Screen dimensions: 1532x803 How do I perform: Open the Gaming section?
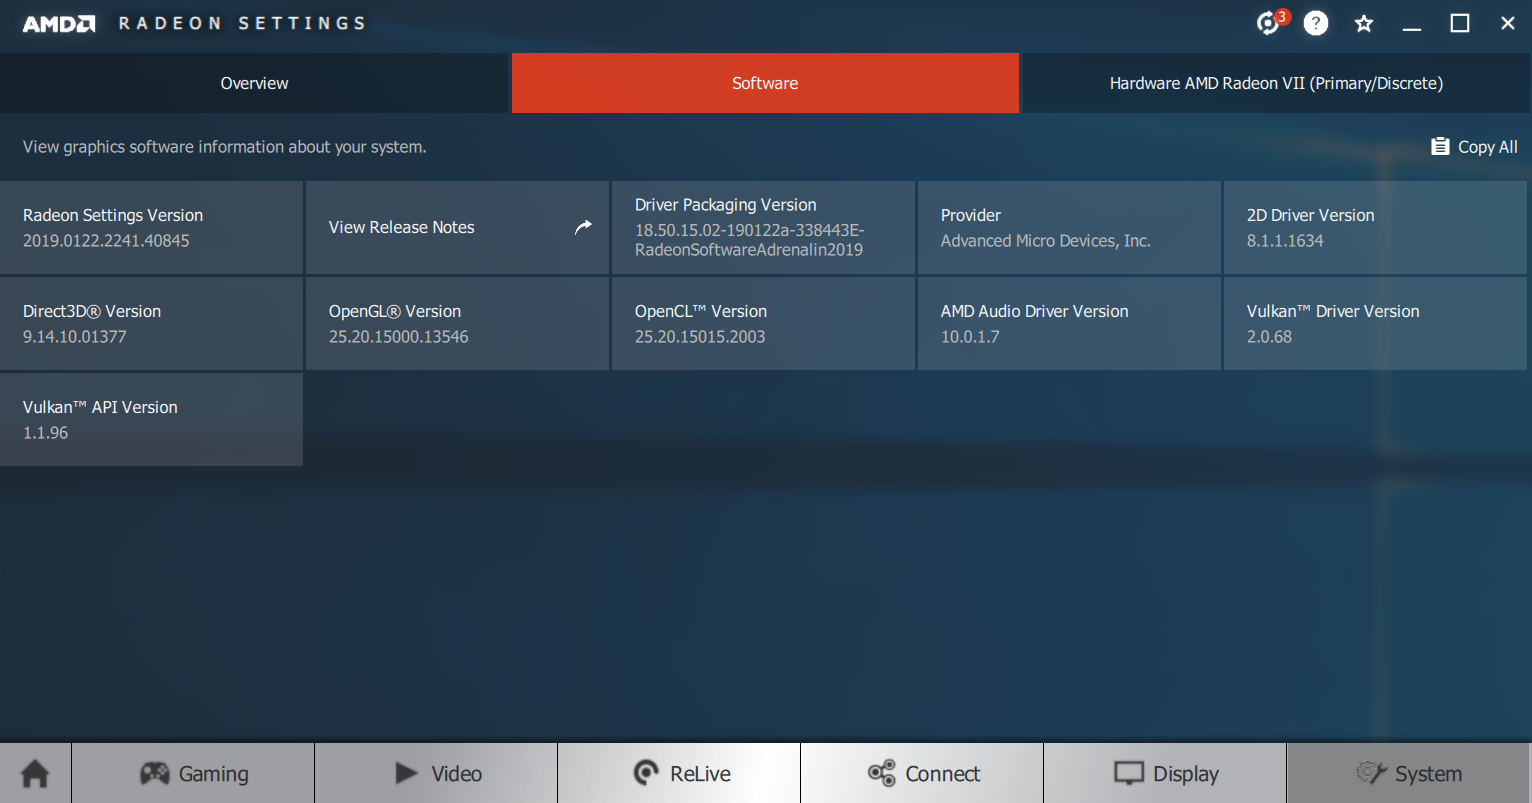[193, 773]
